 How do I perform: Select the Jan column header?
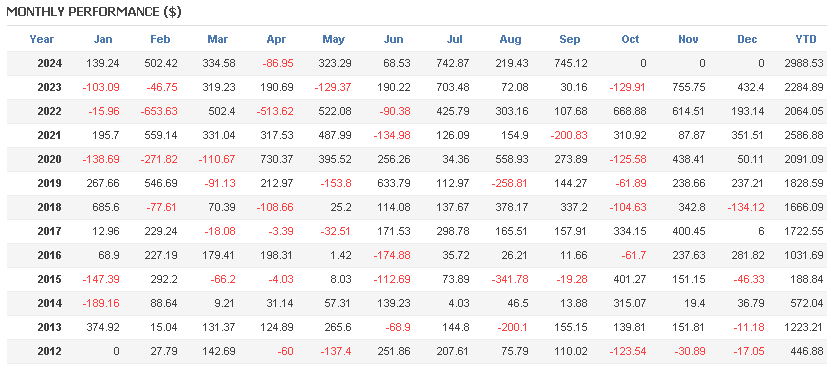click(x=103, y=39)
